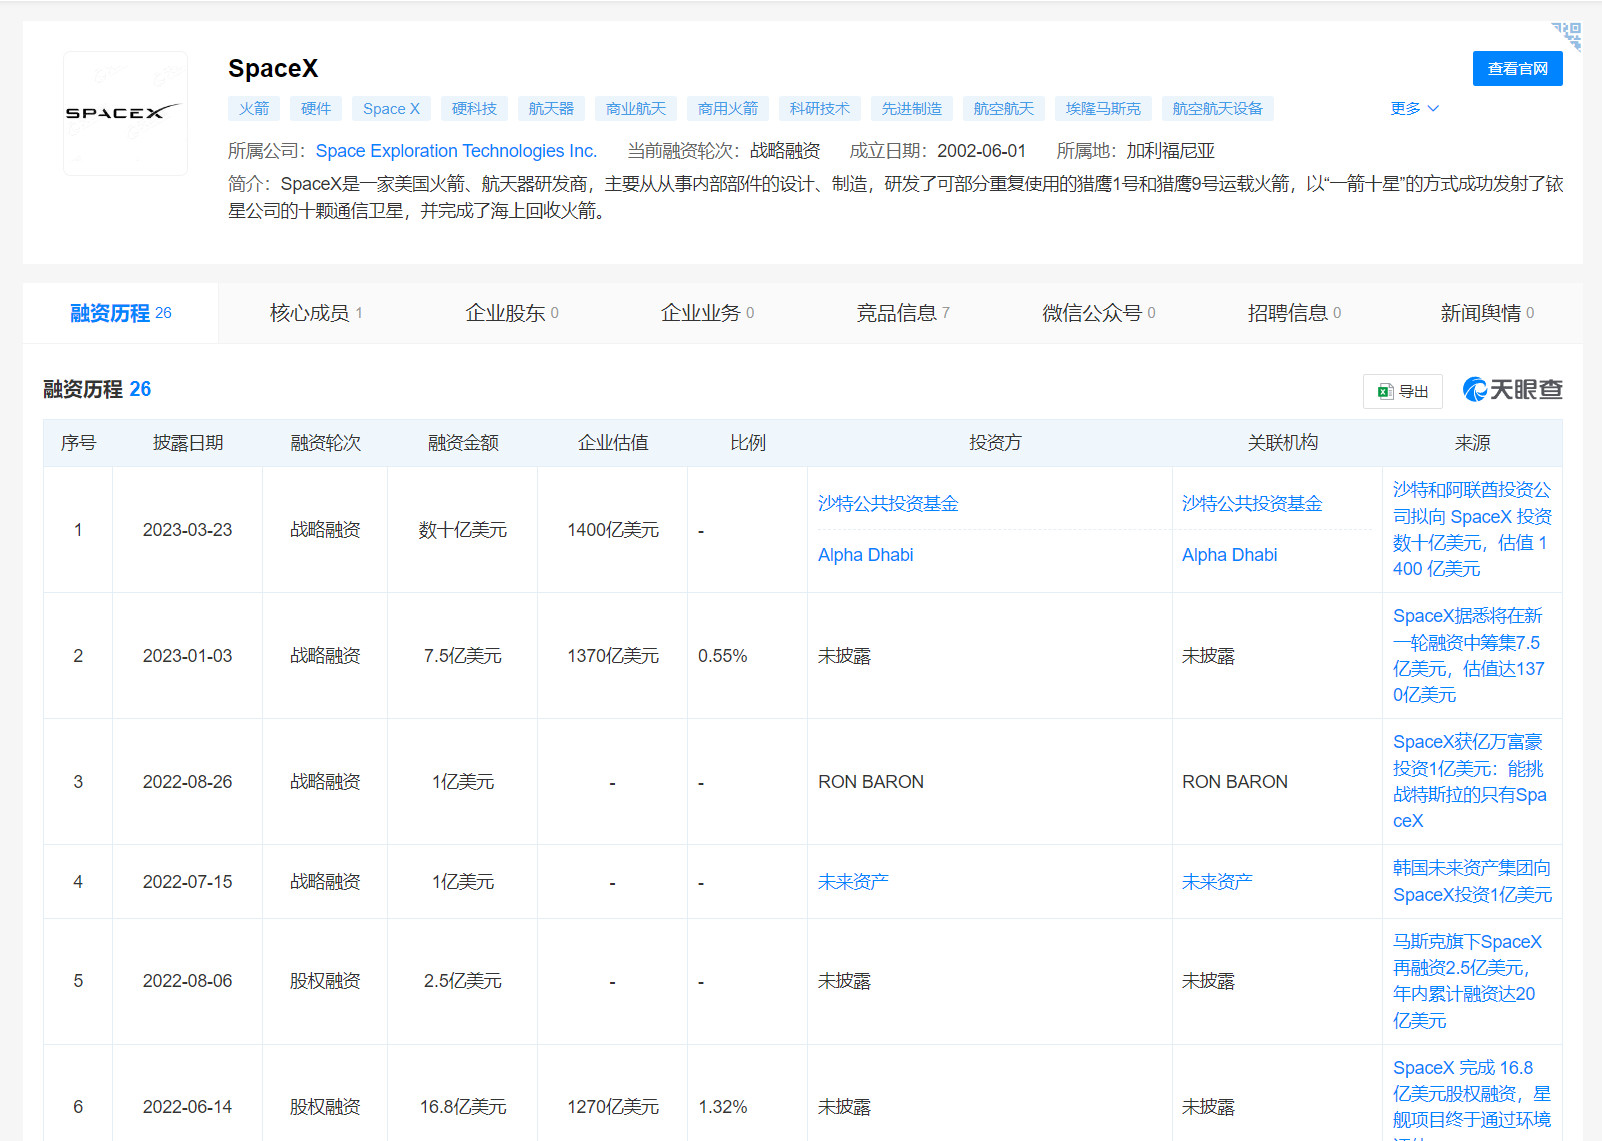
Task: Switch to the 微信公众号 tab
Action: (x=1098, y=313)
